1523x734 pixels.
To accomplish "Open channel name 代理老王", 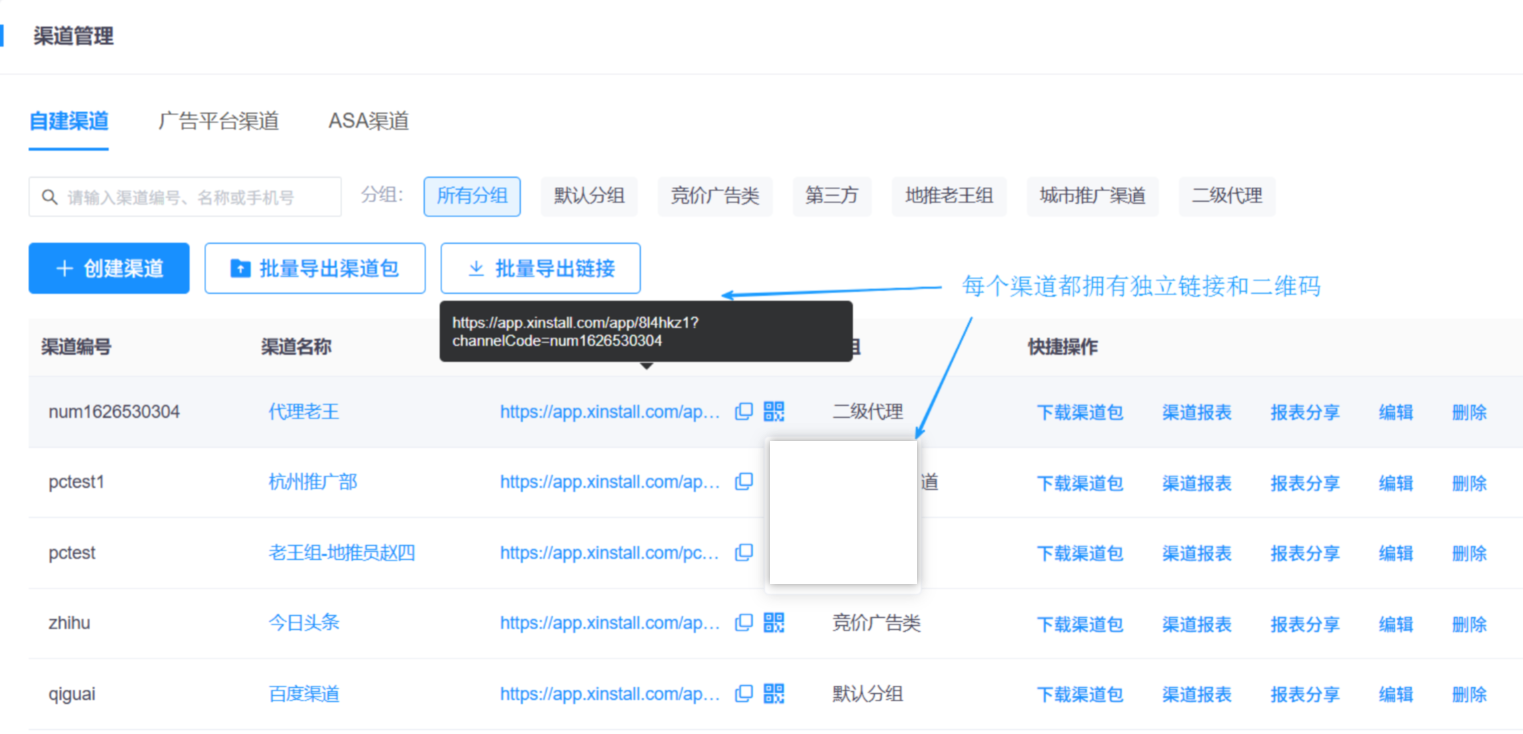I will pos(304,411).
